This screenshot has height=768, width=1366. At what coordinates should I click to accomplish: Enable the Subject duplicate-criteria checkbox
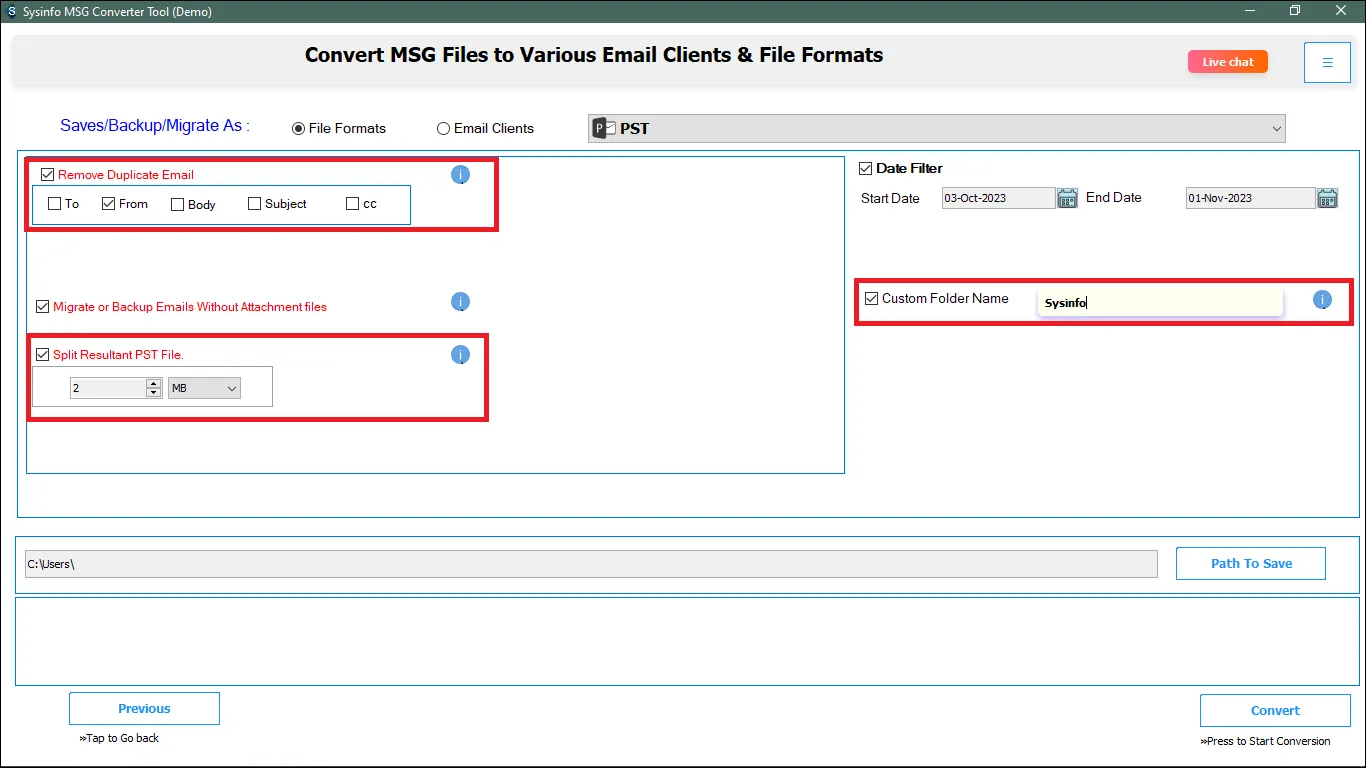(255, 204)
